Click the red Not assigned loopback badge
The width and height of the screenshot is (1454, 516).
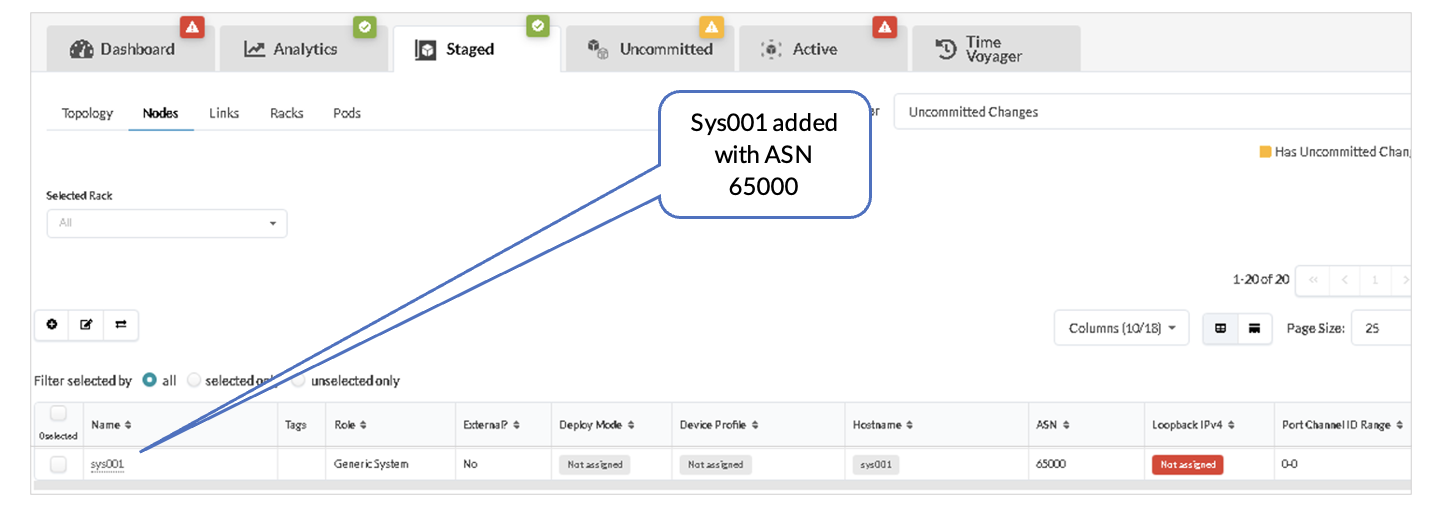(1187, 464)
